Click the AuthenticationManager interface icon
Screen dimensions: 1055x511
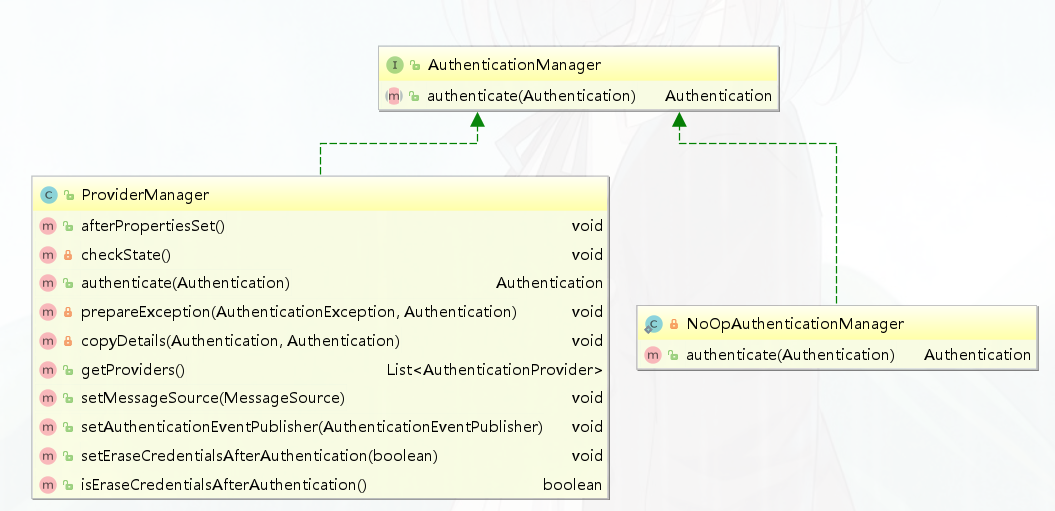pos(395,65)
